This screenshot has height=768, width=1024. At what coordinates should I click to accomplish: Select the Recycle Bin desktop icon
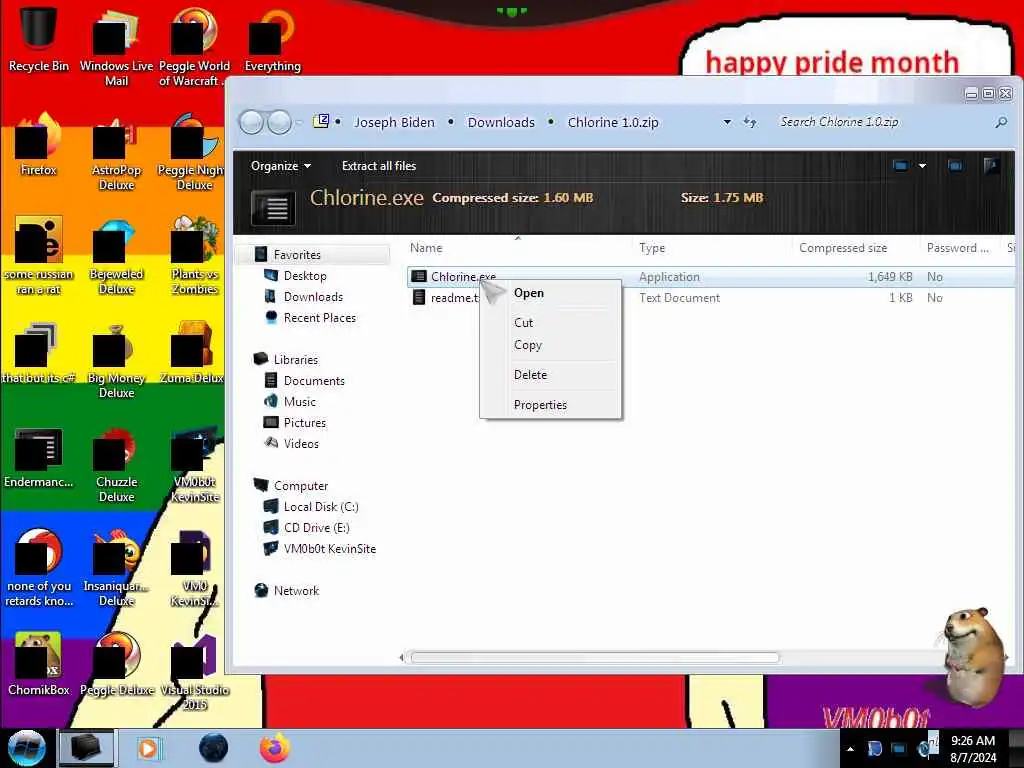click(38, 37)
